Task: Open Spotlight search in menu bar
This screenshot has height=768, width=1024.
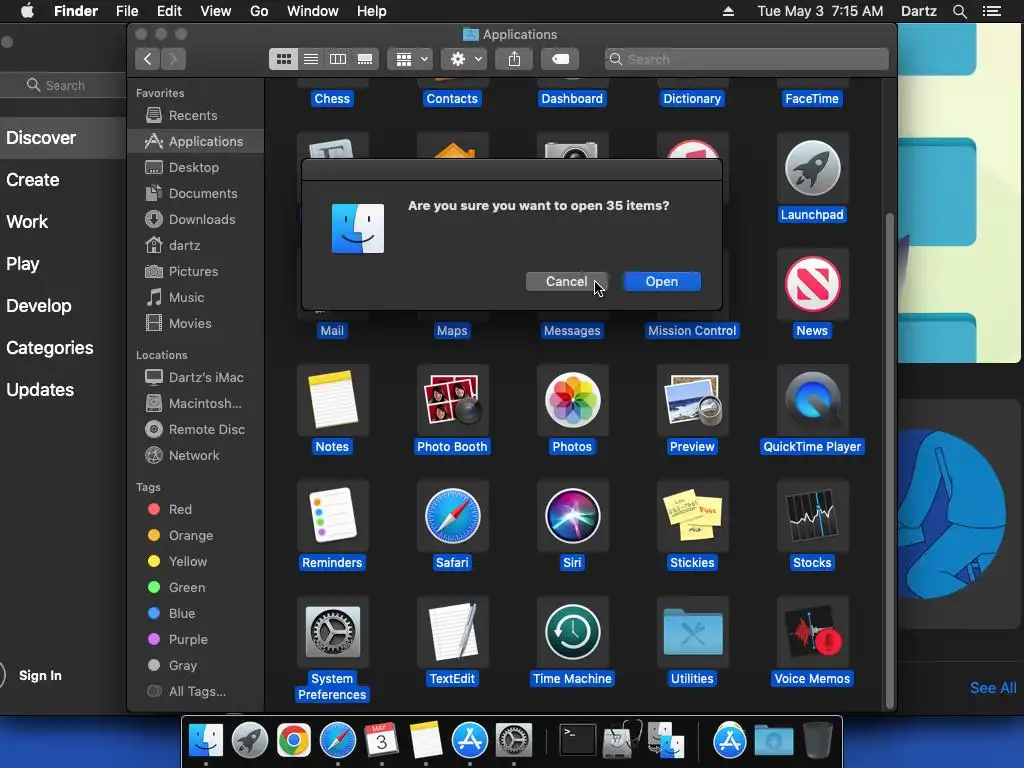Action: click(959, 11)
